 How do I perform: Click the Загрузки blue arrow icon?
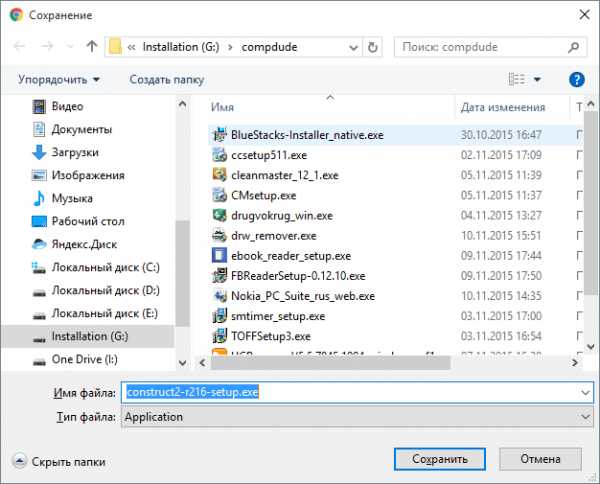(x=39, y=152)
